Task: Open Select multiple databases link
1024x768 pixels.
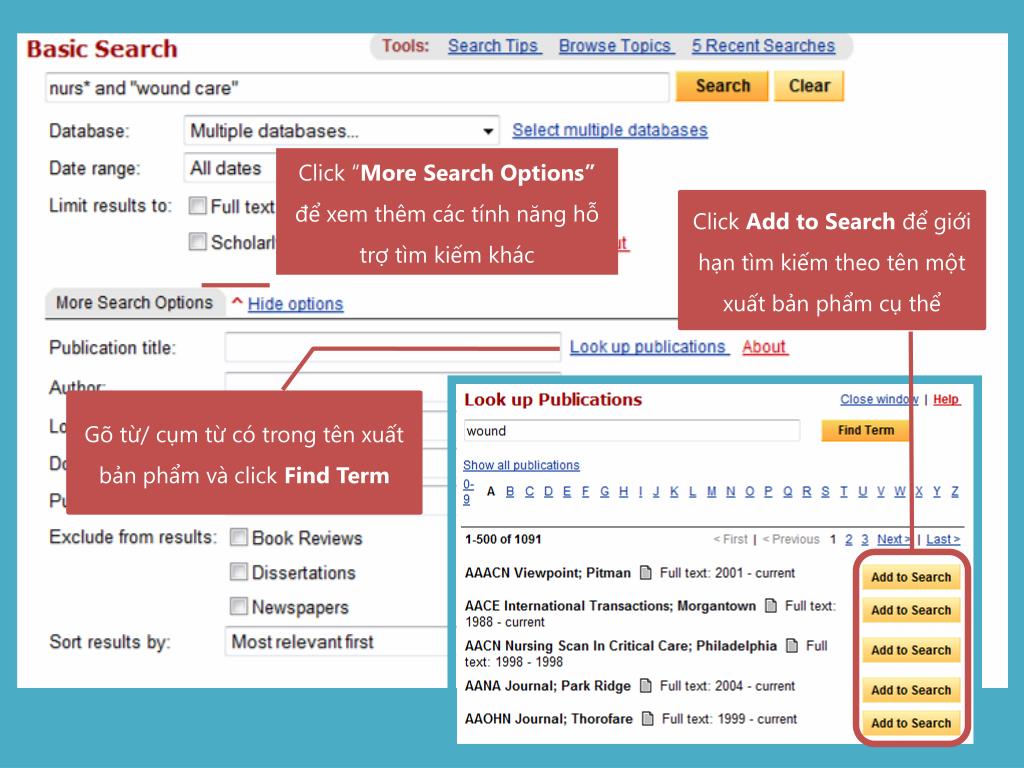Action: 610,130
